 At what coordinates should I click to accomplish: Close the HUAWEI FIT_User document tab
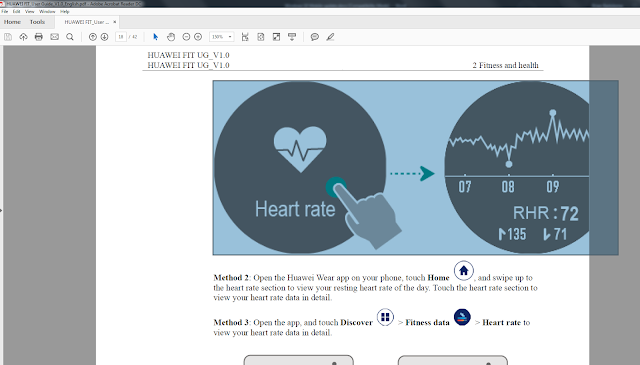coord(115,22)
